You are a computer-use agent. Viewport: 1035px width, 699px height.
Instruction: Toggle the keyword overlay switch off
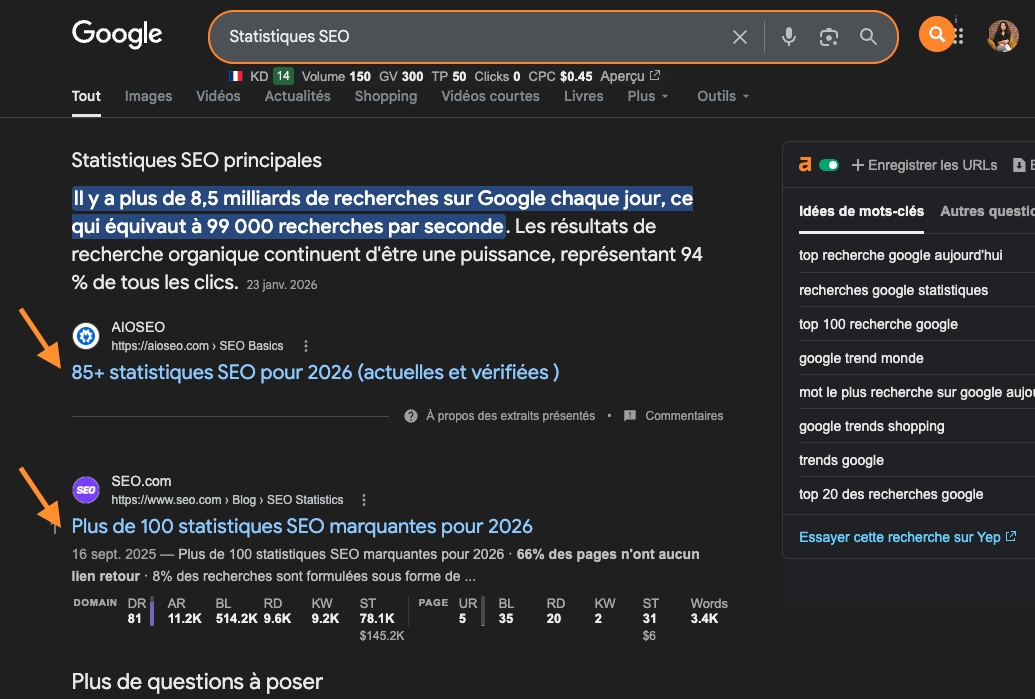831,164
